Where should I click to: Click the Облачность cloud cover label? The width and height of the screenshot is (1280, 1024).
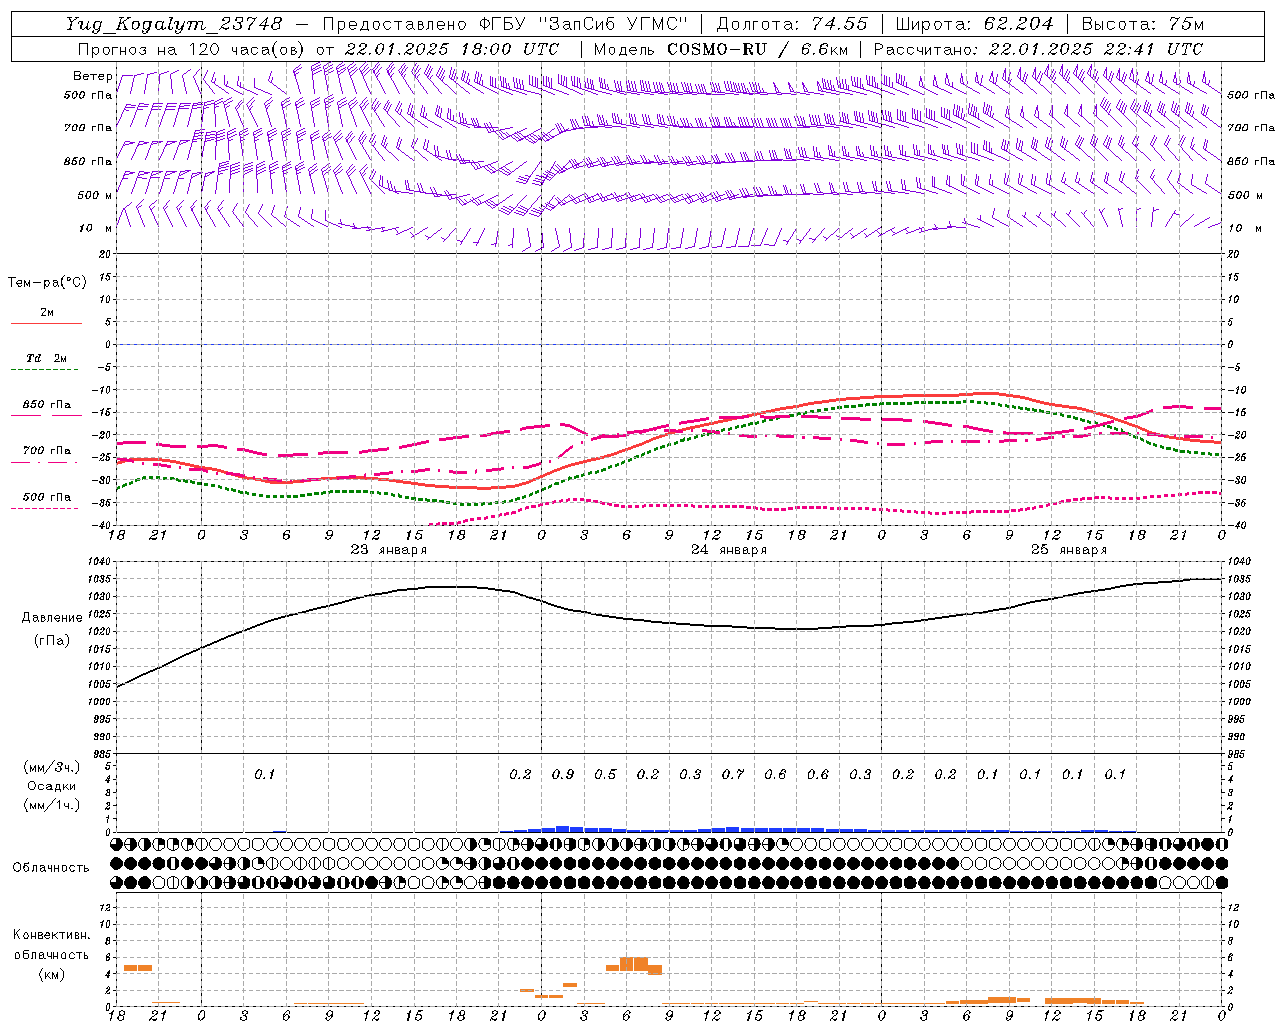(x=51, y=868)
